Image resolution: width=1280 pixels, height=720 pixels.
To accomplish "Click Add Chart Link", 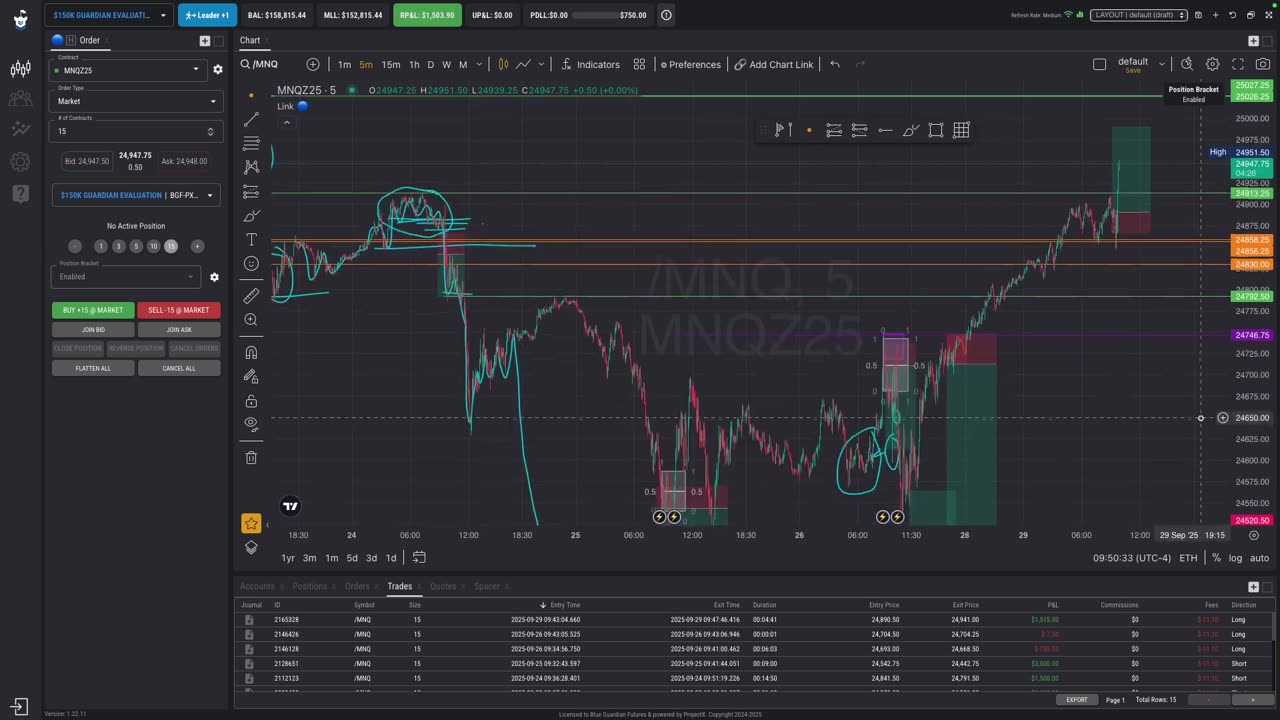I will [x=774, y=64].
